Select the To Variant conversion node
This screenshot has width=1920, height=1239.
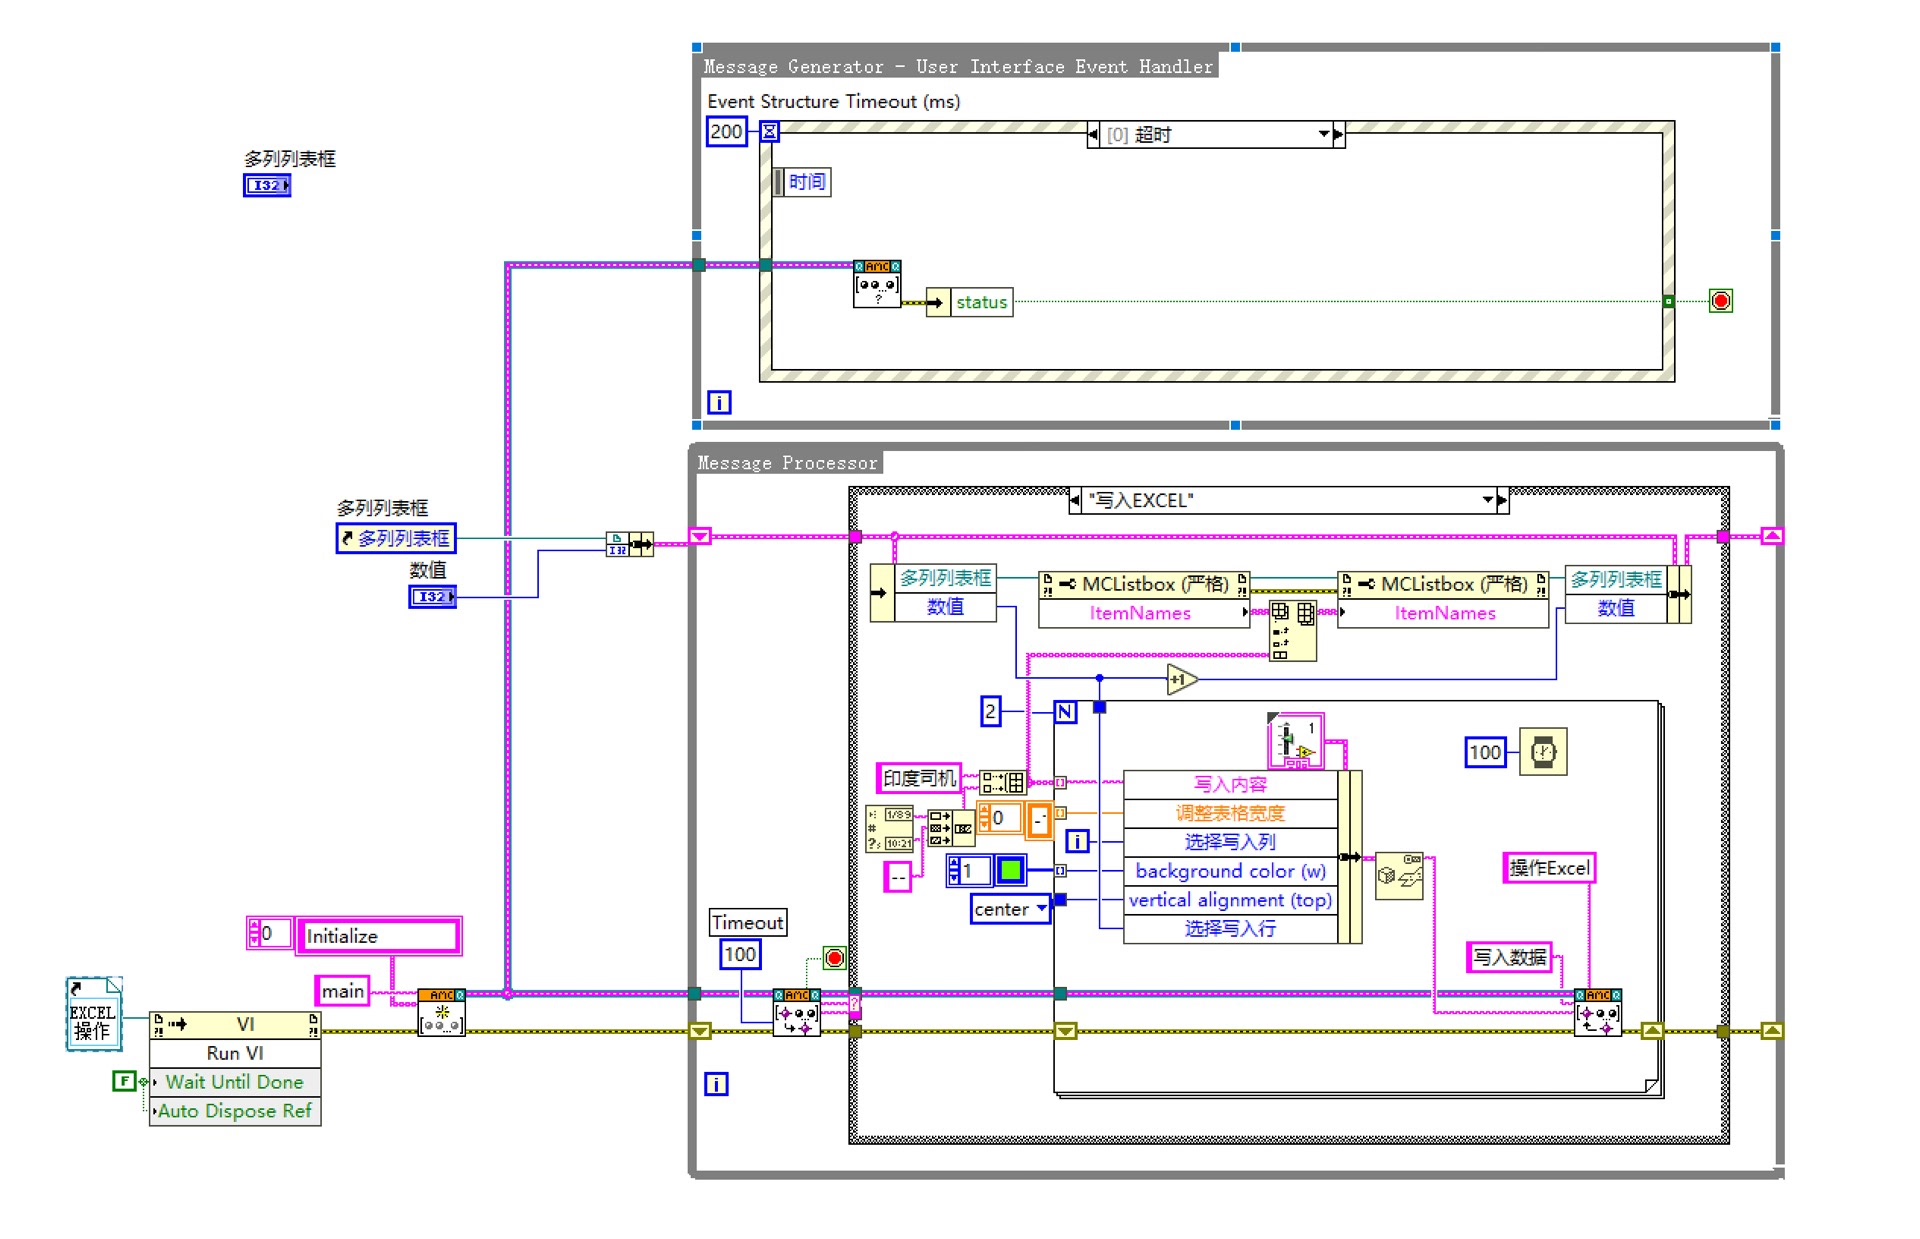coord(1398,876)
